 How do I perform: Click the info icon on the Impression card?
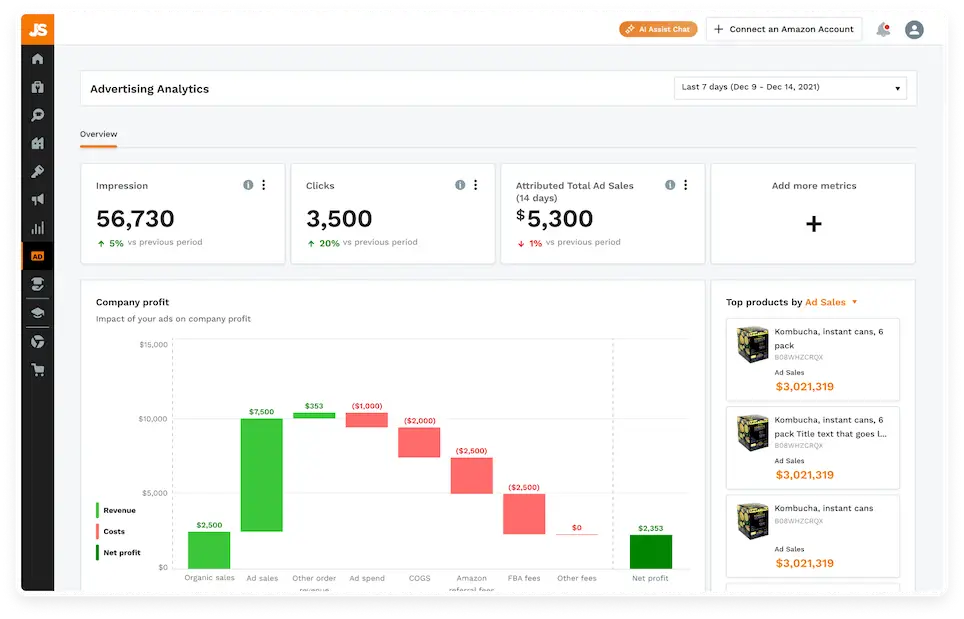pyautogui.click(x=248, y=184)
